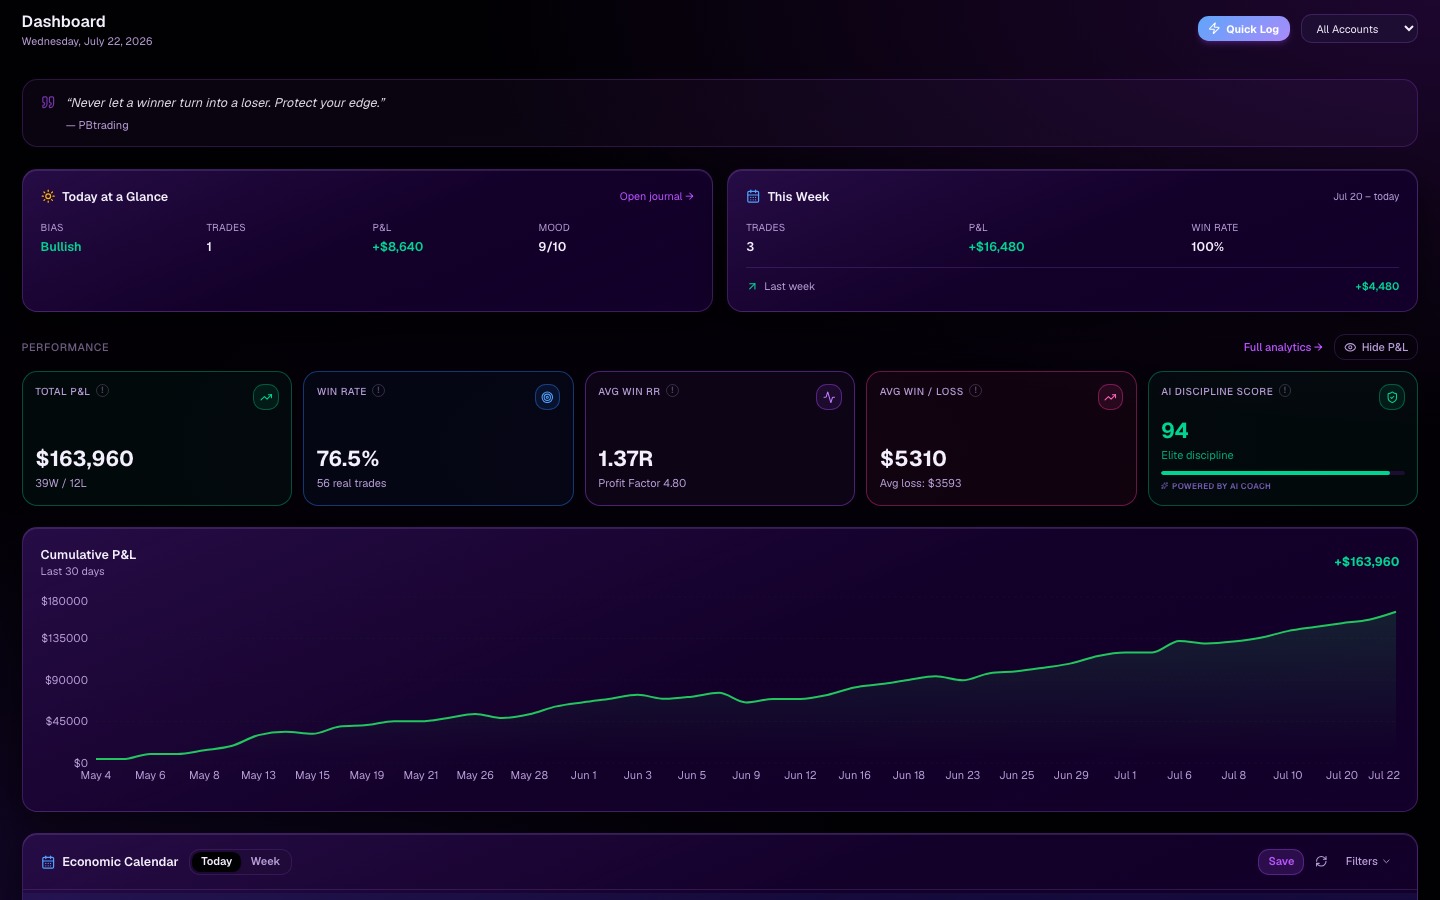Open the All Accounts dropdown

pyautogui.click(x=1359, y=29)
